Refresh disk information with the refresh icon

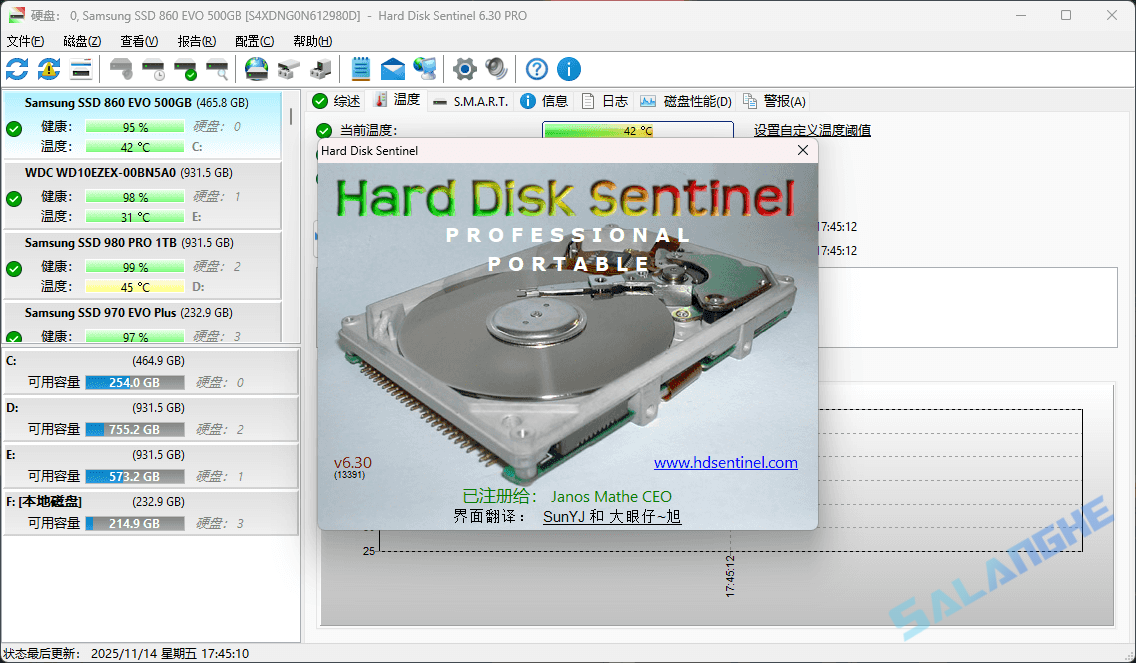pos(16,69)
